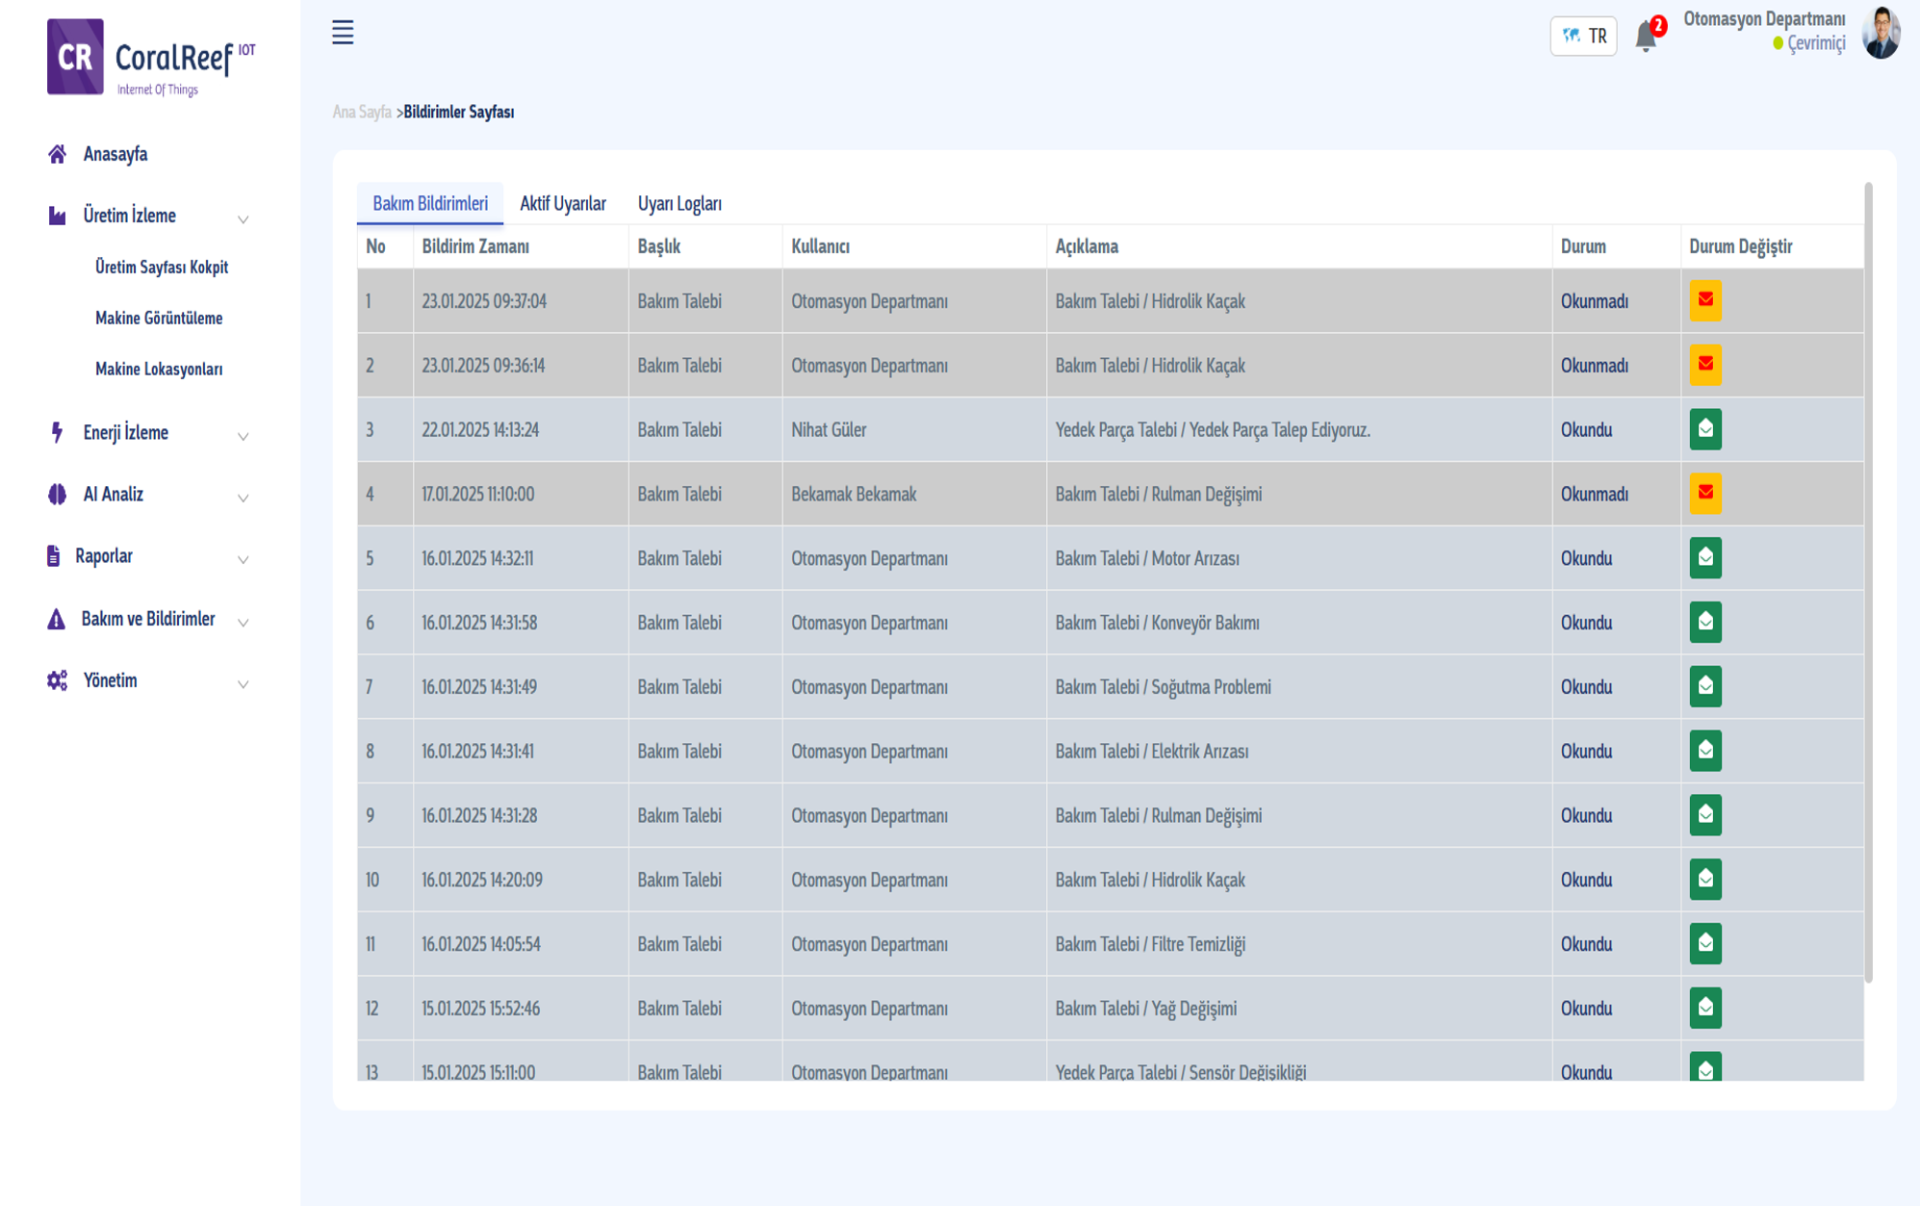
Task: Mark row 5 Motor Arızası as unread
Action: [1705, 558]
